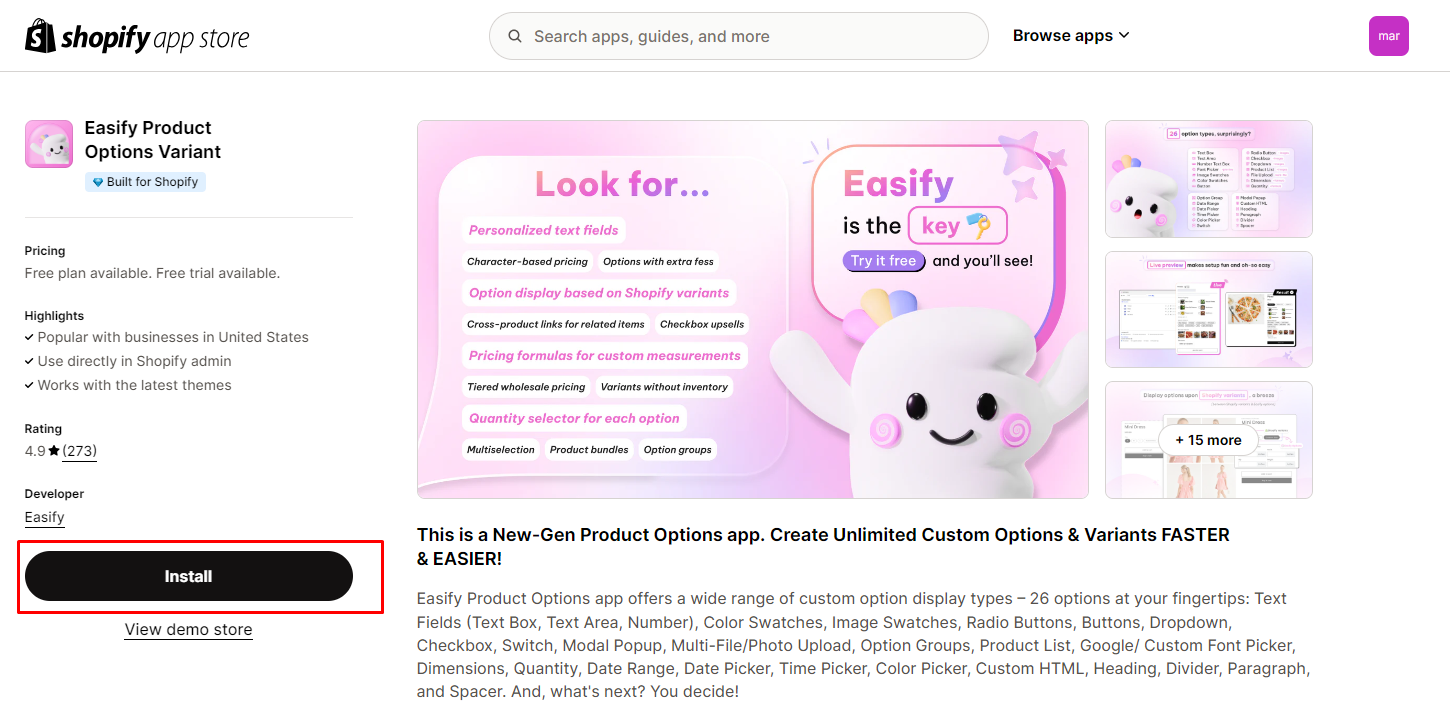This screenshot has width=1450, height=716.
Task: Open the mar account avatar
Action: [x=1389, y=36]
